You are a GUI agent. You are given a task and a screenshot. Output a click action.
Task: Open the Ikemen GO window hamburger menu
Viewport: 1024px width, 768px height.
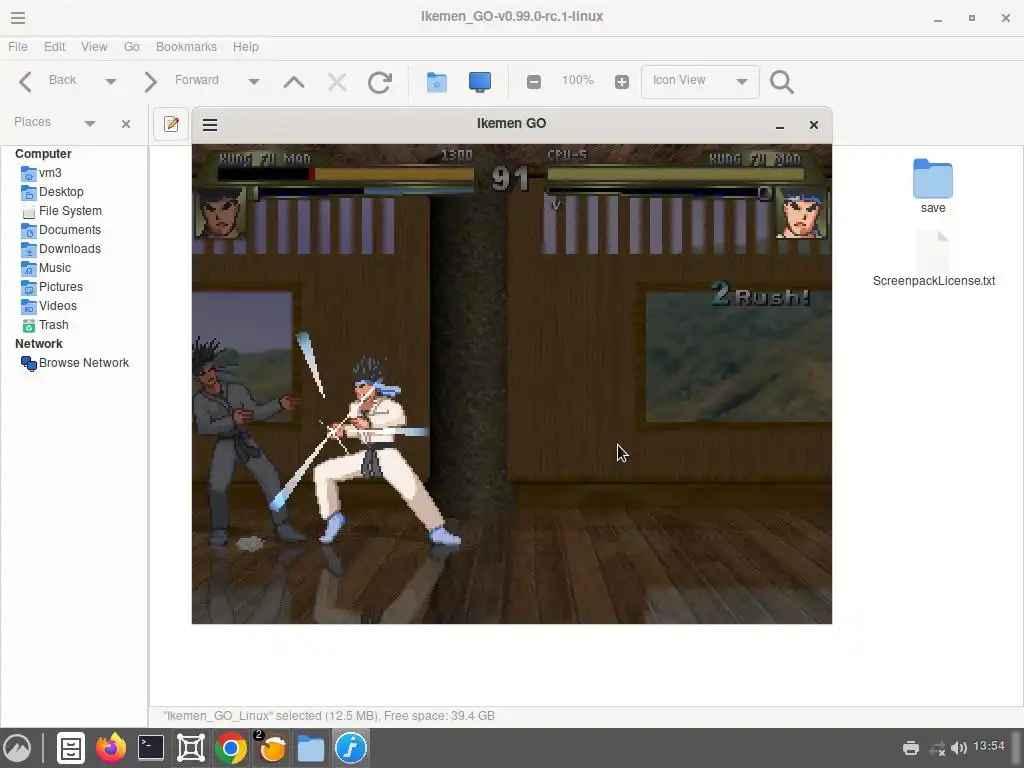(x=210, y=125)
